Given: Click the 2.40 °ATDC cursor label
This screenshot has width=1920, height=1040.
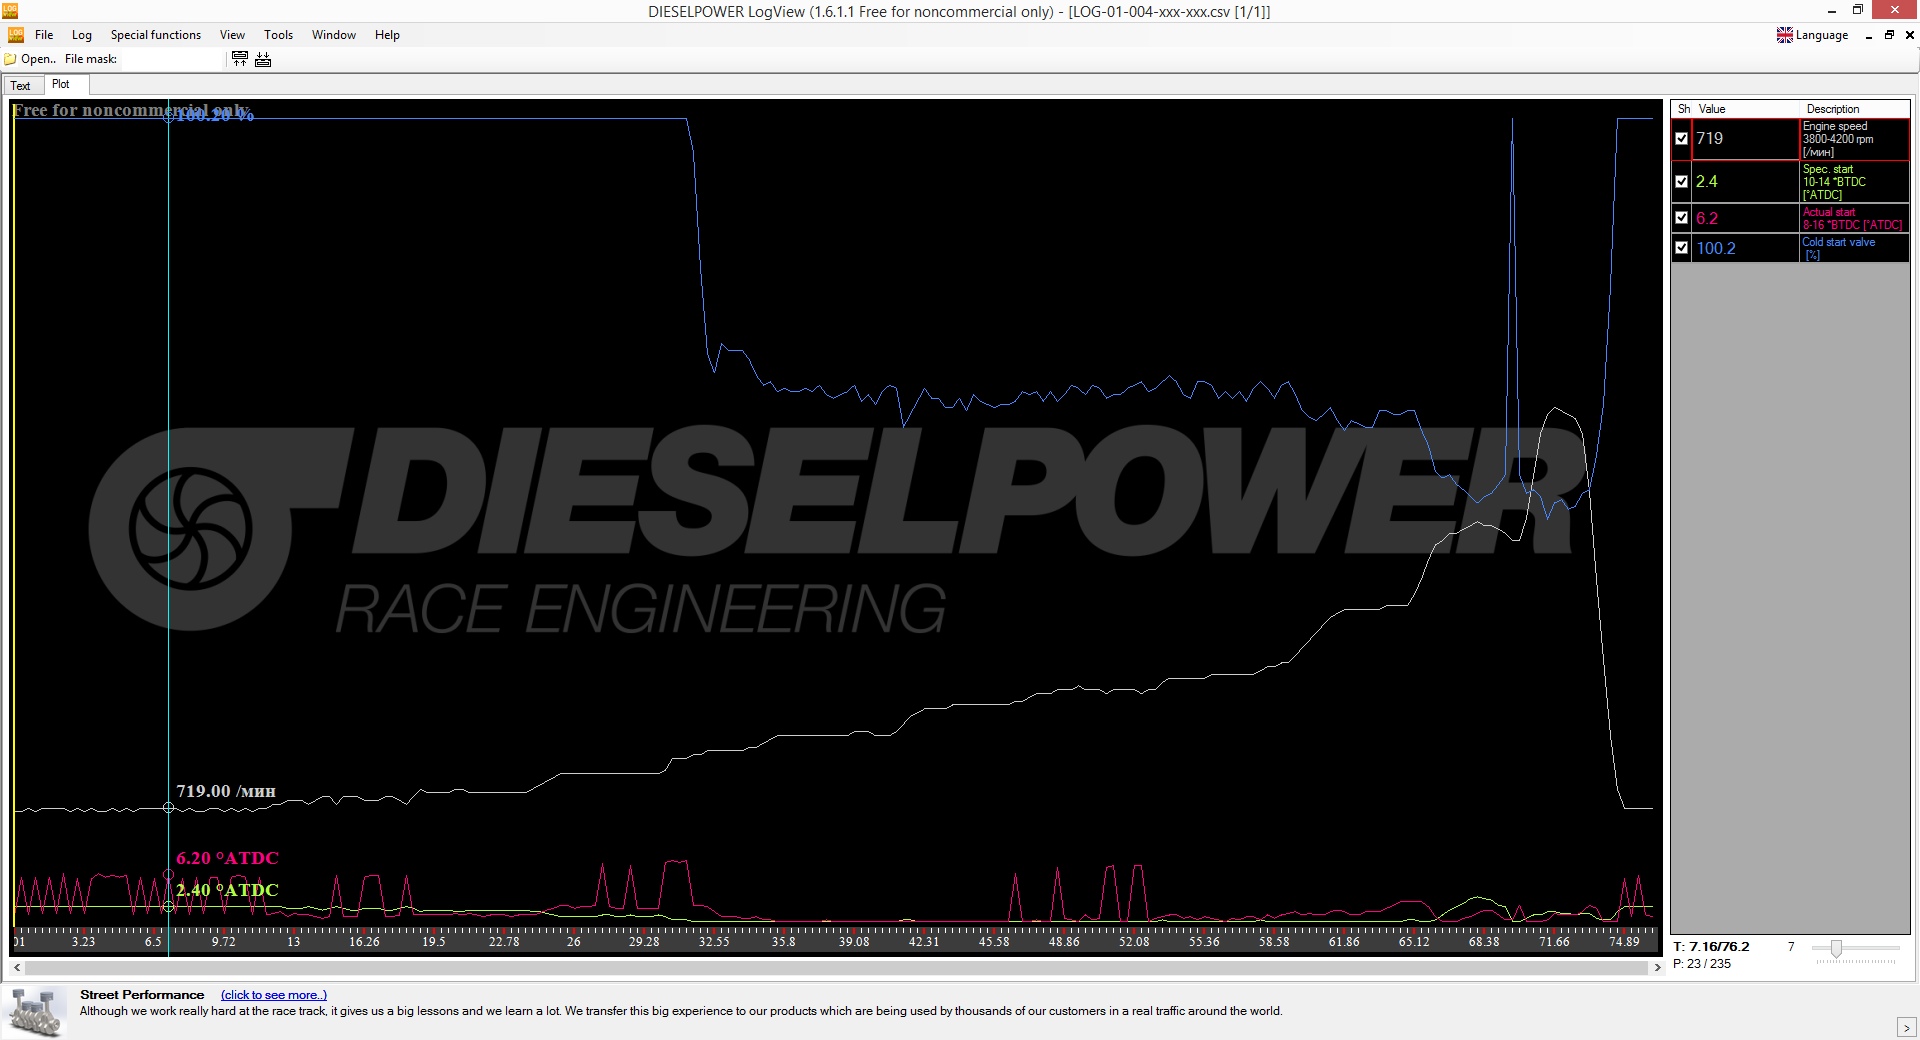Looking at the screenshot, I should point(227,890).
